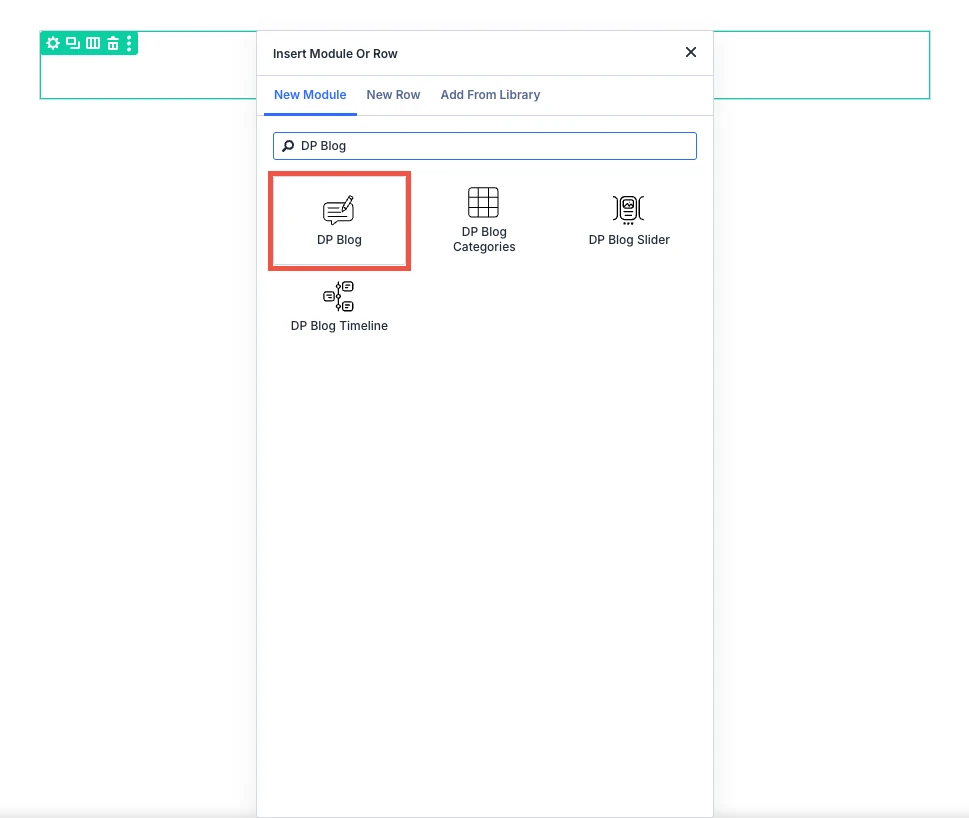Open the Add From Library tab
This screenshot has width=969, height=818.
(x=490, y=95)
